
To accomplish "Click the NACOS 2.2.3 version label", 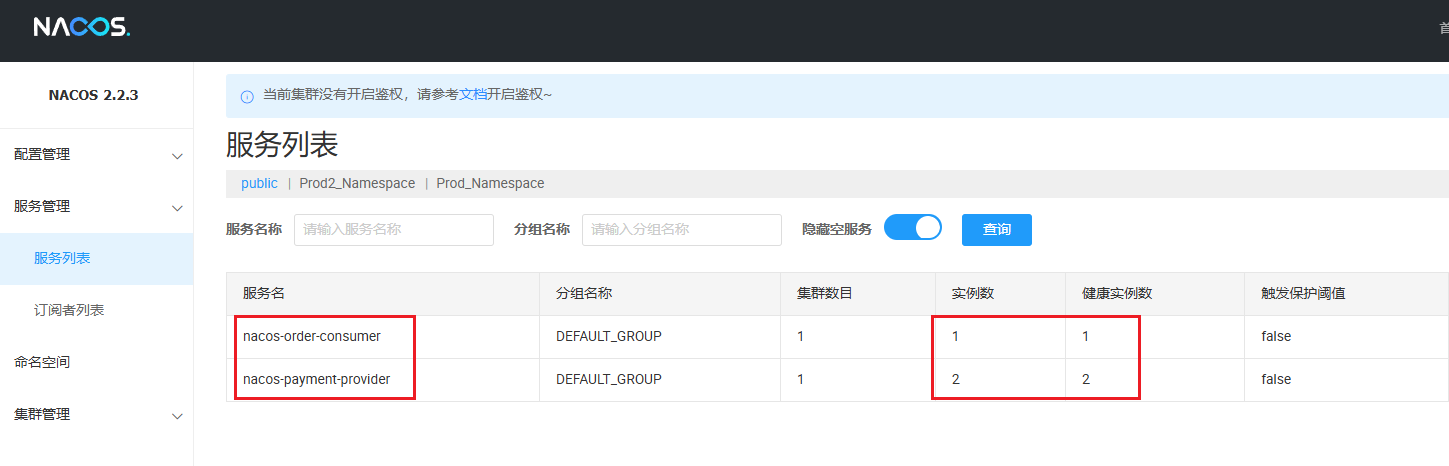I will coord(93,96).
